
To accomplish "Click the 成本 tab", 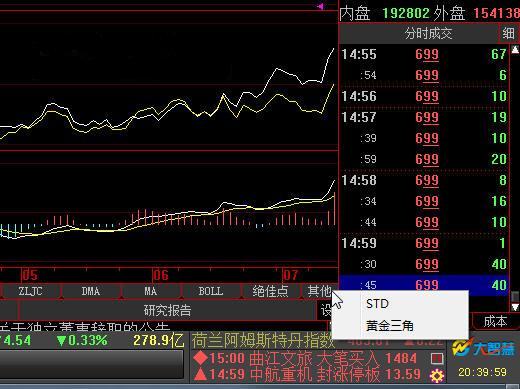I will (x=495, y=321).
